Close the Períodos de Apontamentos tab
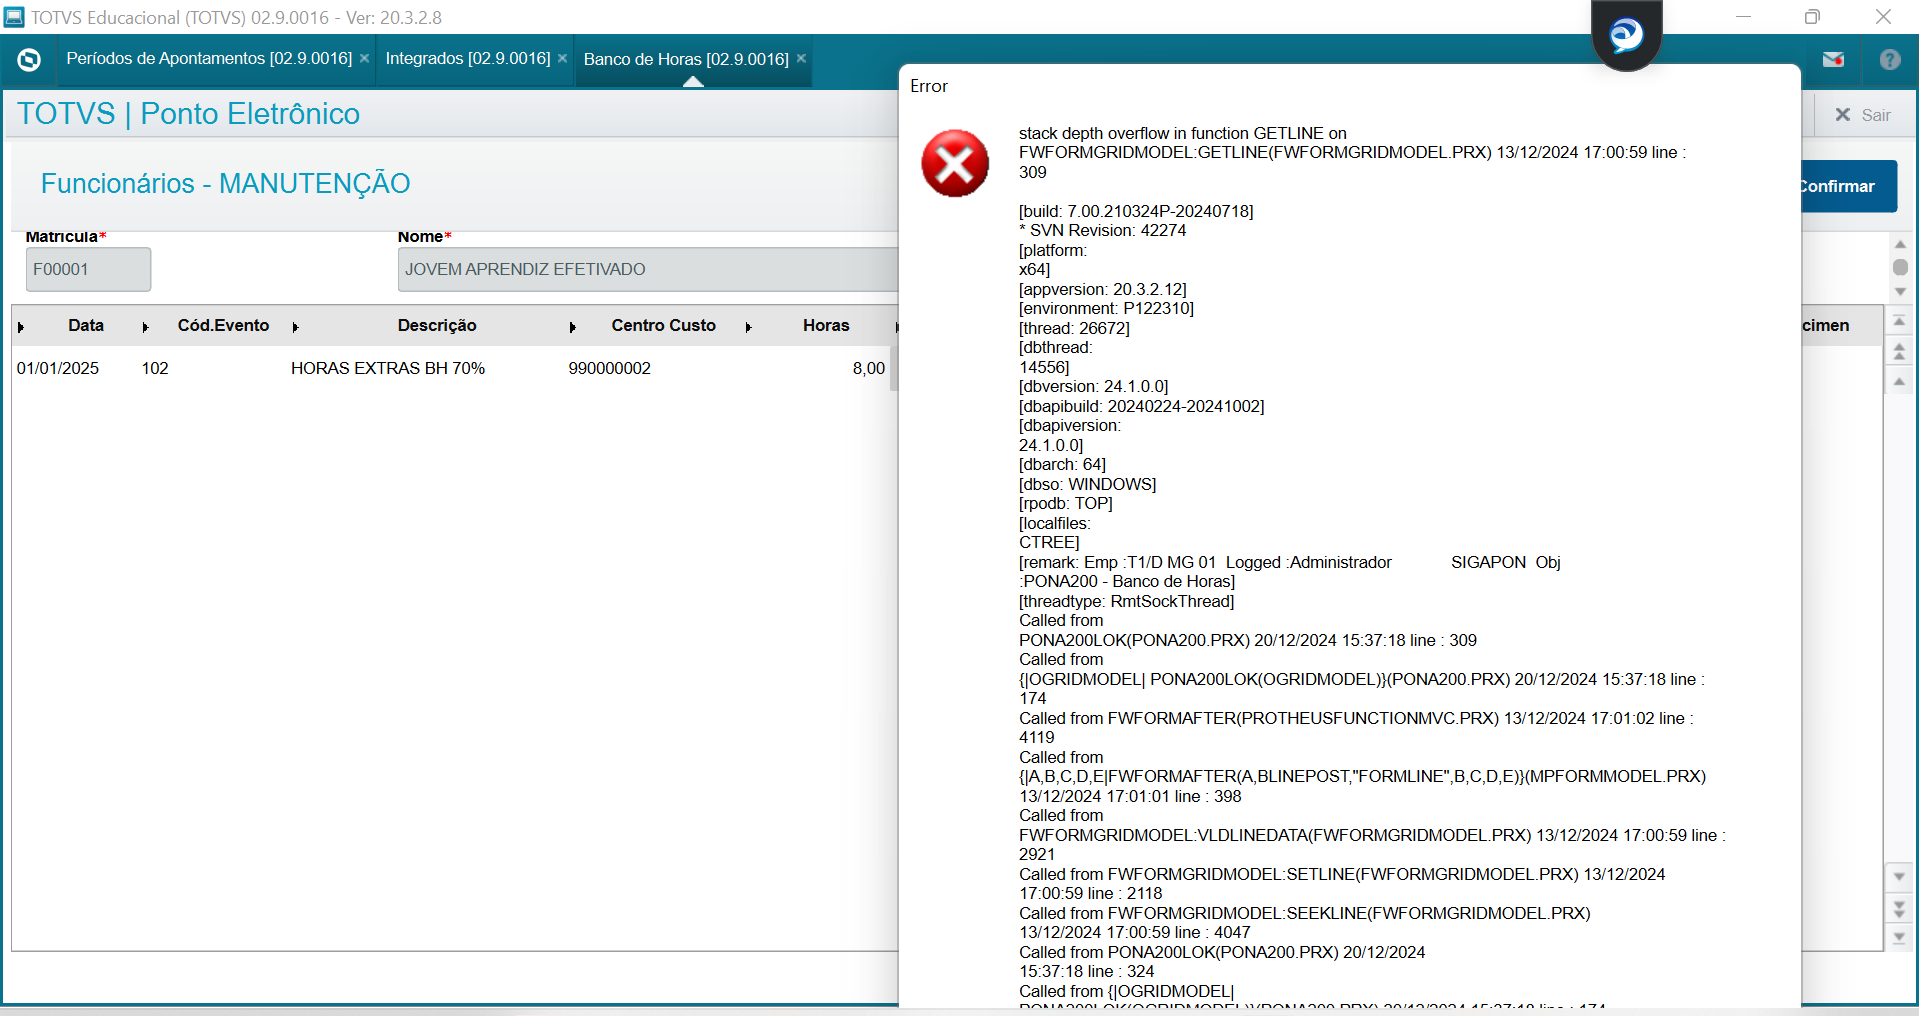 pos(365,58)
